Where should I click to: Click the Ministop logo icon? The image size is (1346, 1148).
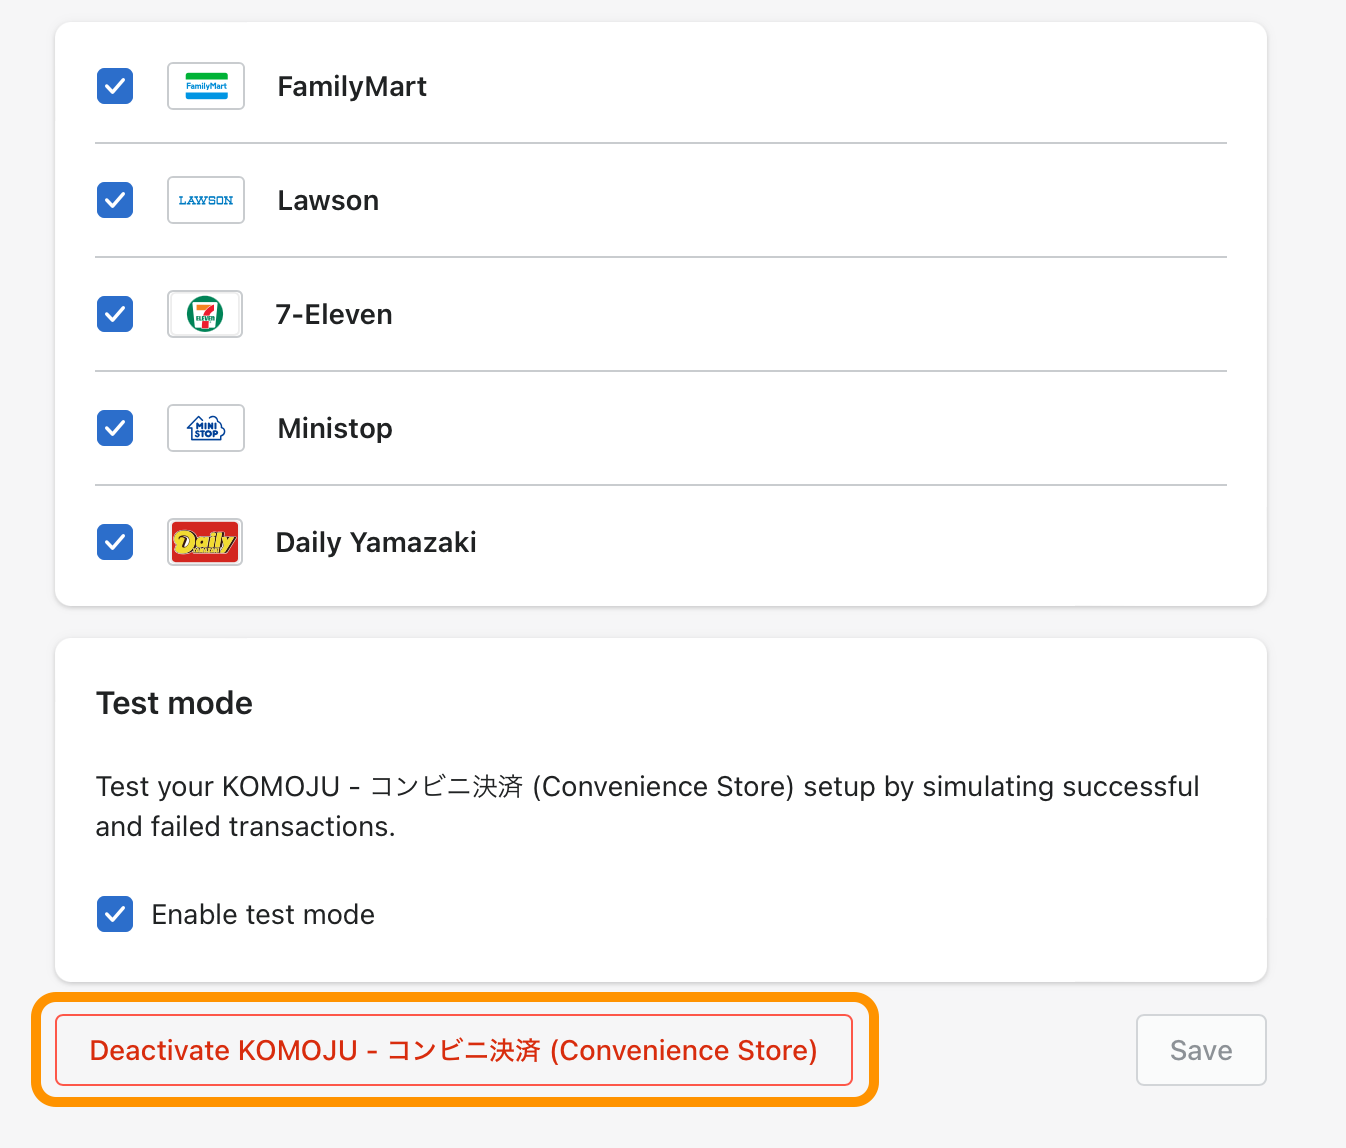(x=206, y=428)
